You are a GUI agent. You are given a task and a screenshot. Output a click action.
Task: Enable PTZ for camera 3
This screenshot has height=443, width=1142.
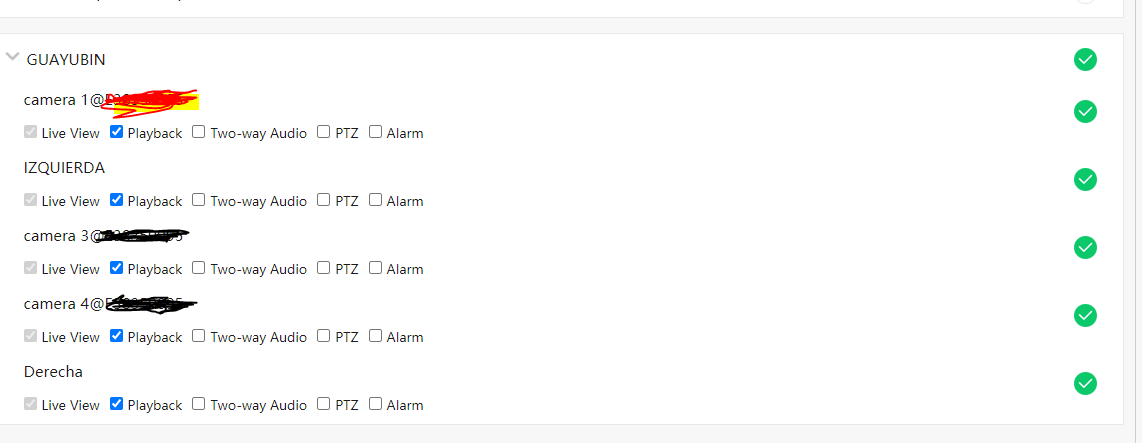[x=324, y=268]
